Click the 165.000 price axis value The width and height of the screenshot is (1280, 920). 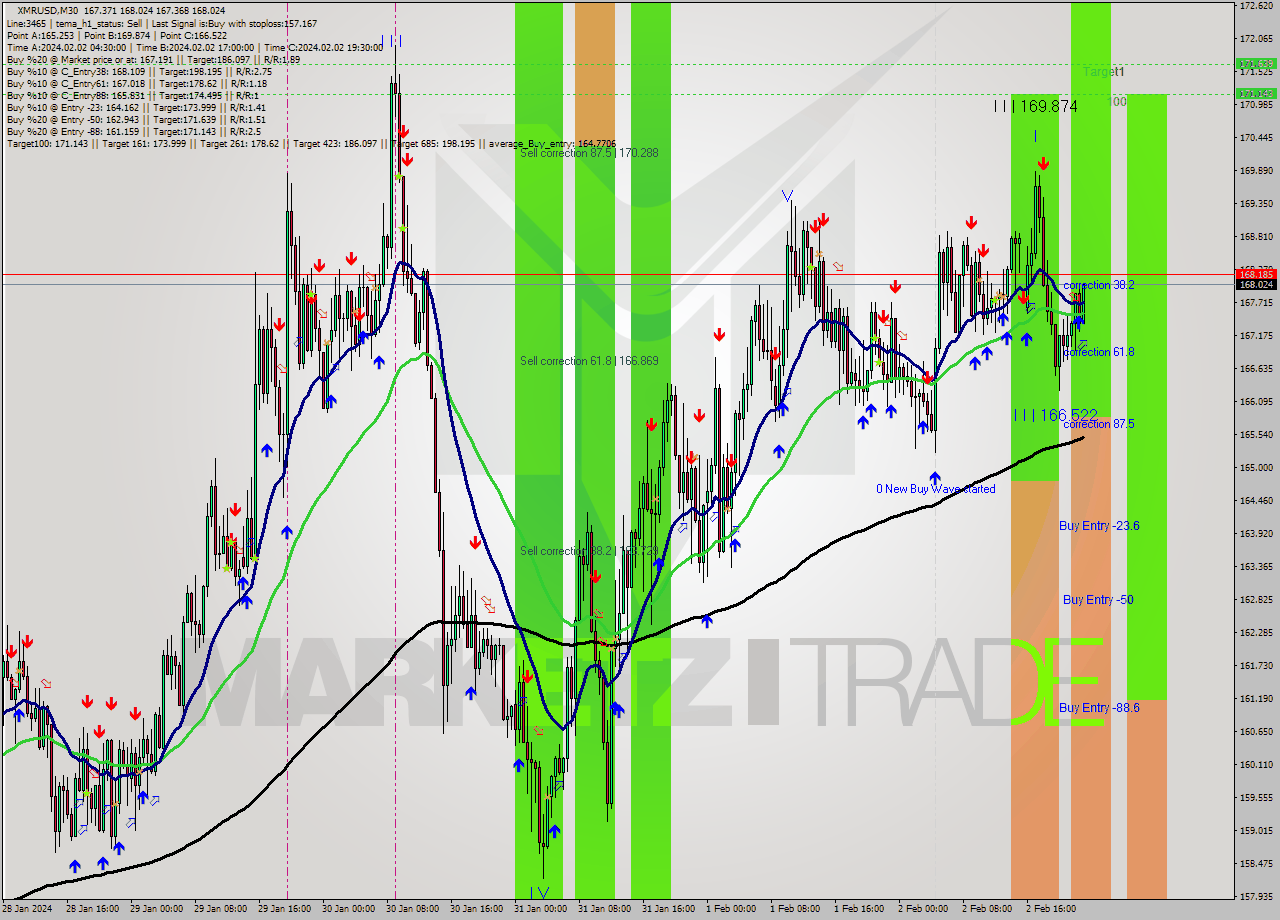pos(1256,467)
